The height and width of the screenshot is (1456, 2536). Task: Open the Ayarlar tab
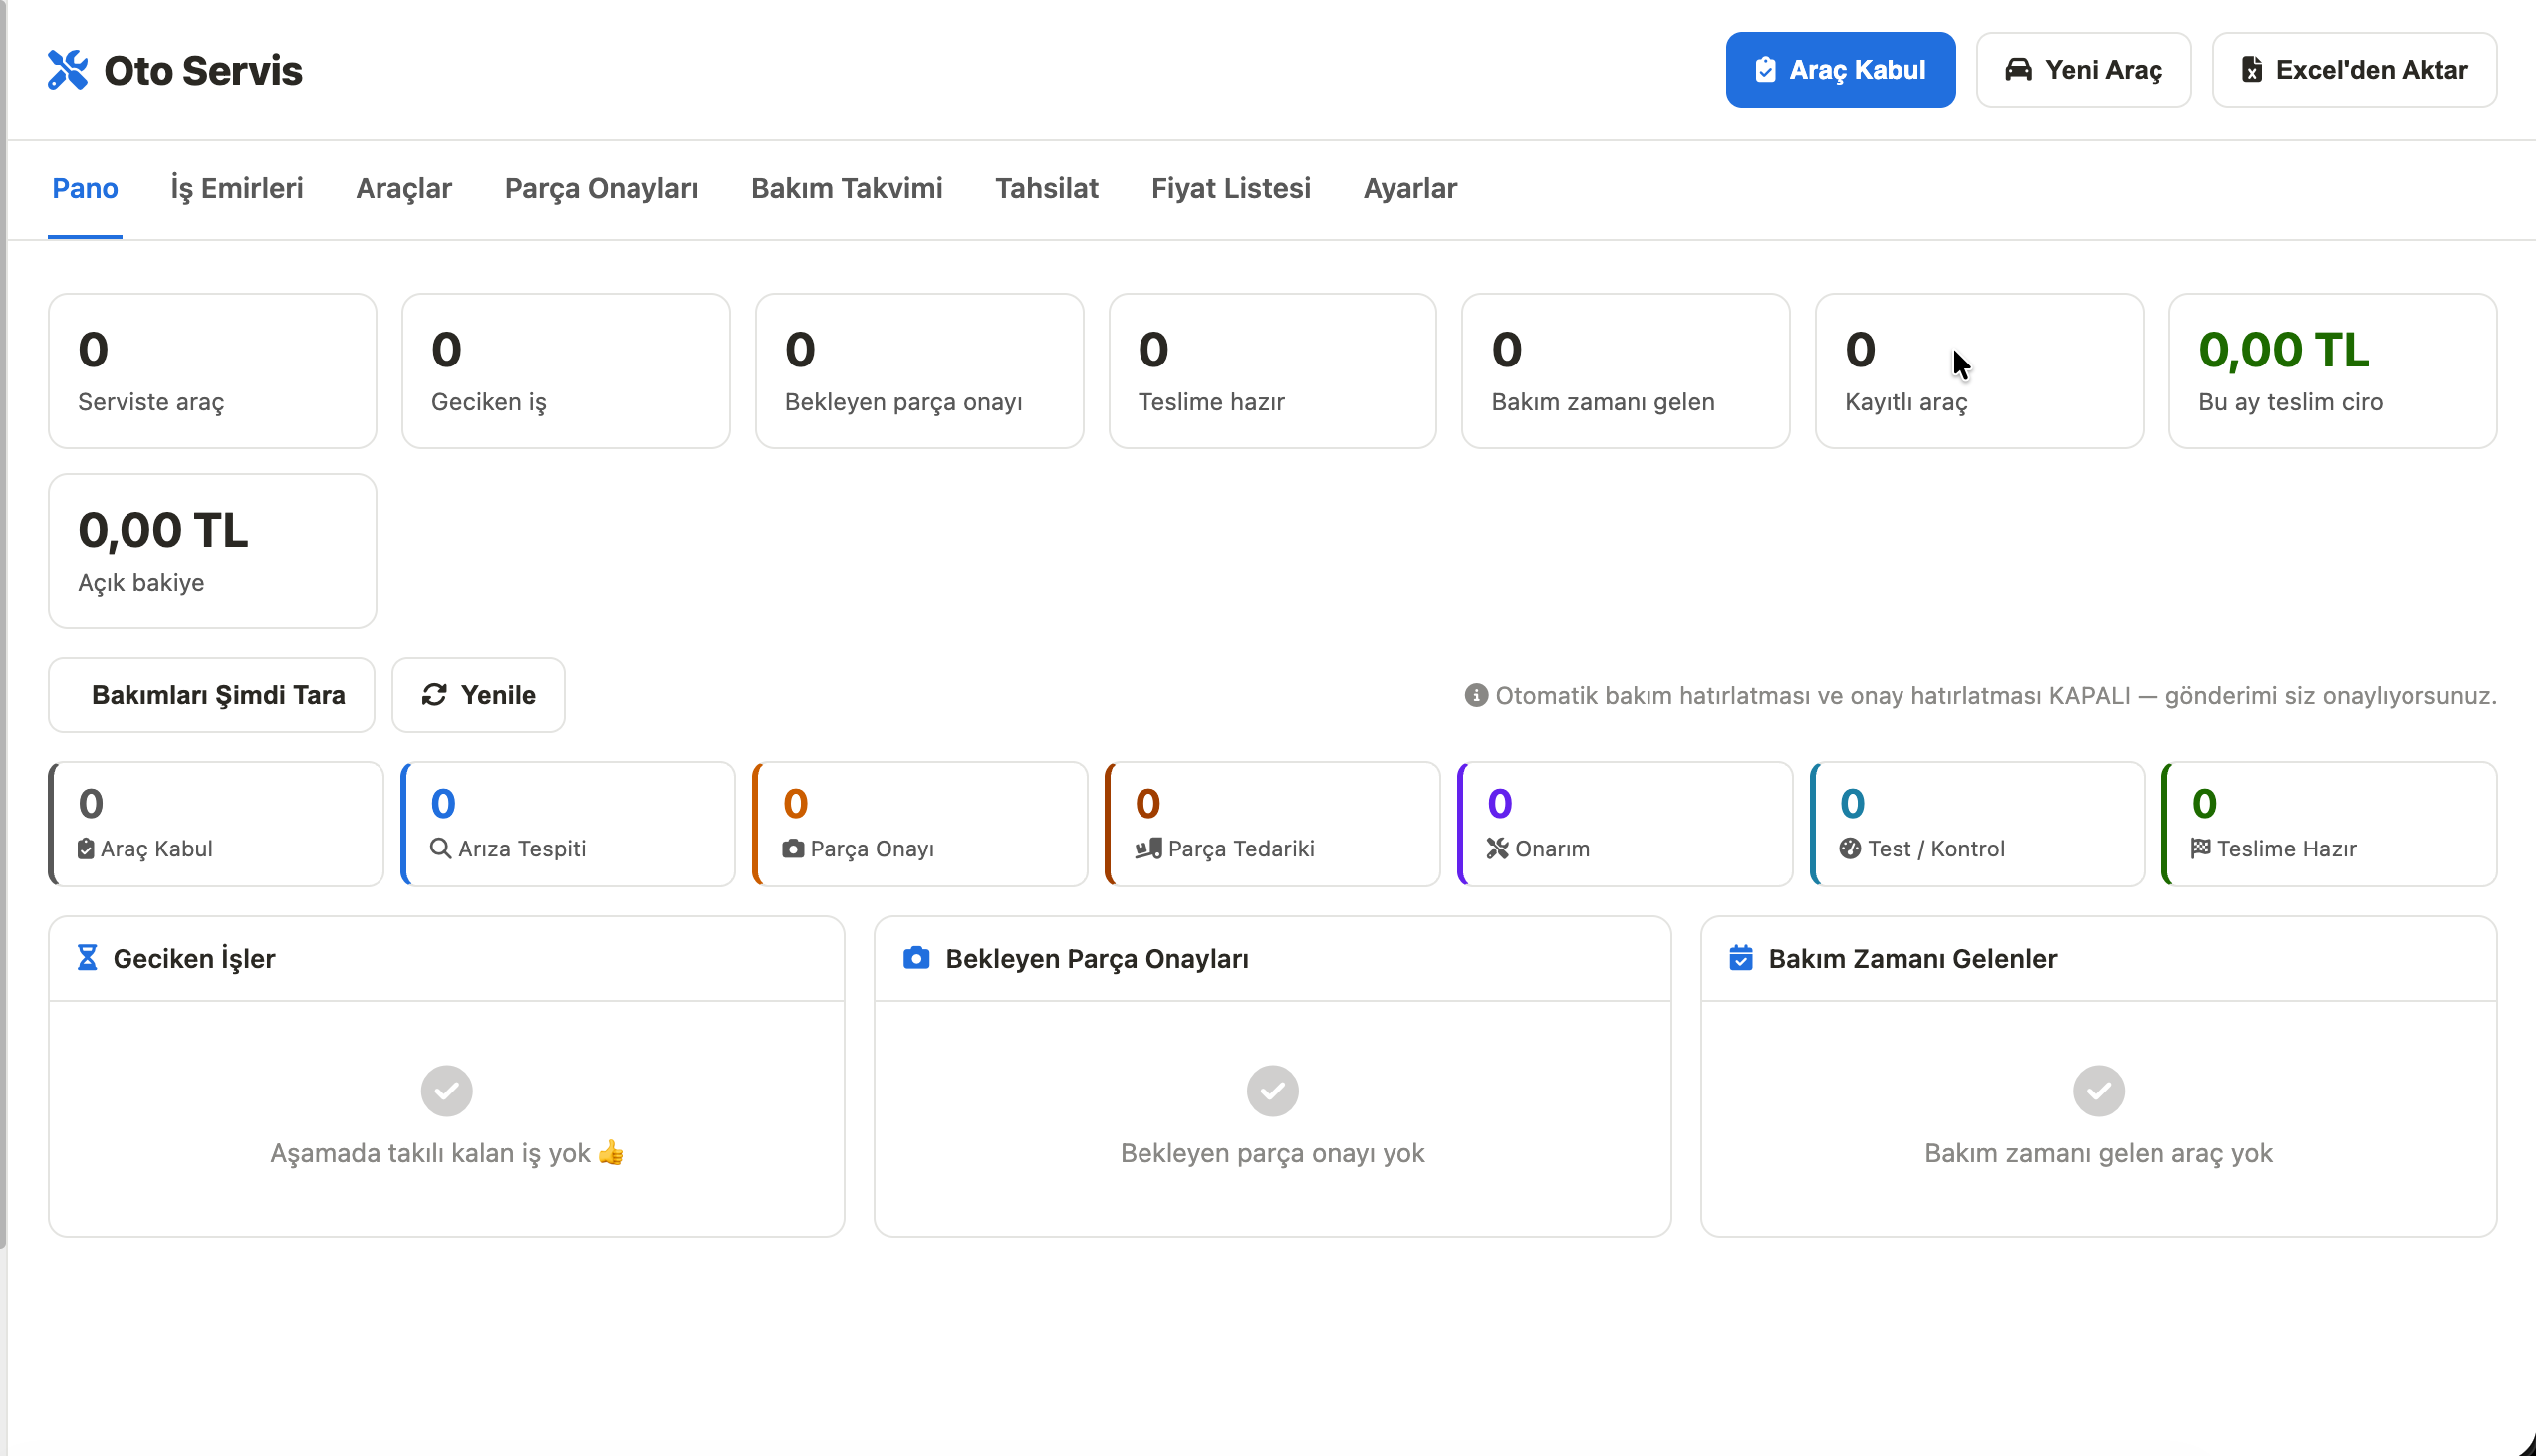tap(1410, 188)
